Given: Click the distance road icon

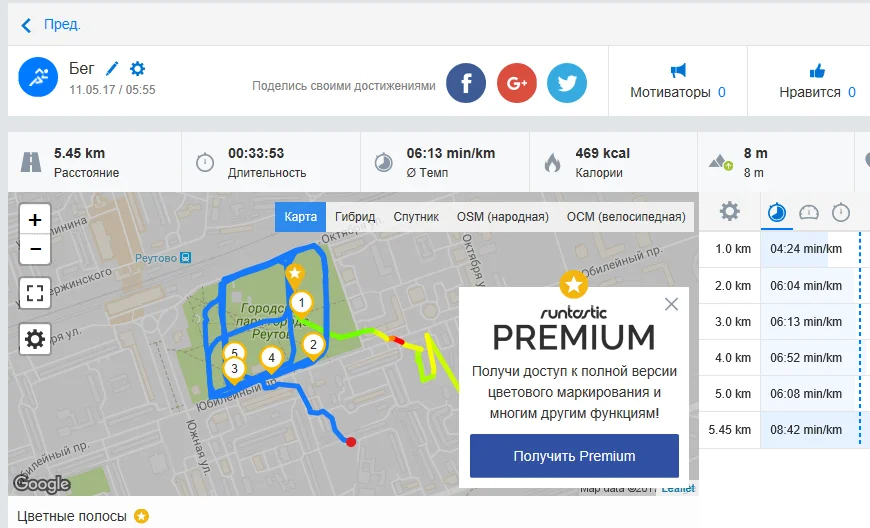Looking at the screenshot, I should click(x=31, y=163).
